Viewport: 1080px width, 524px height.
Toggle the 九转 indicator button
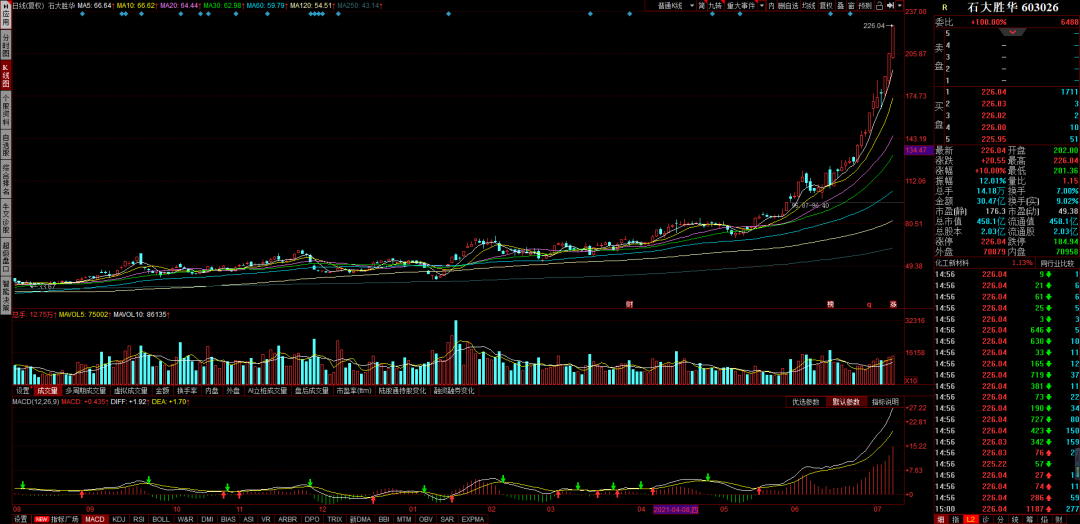(x=715, y=6)
